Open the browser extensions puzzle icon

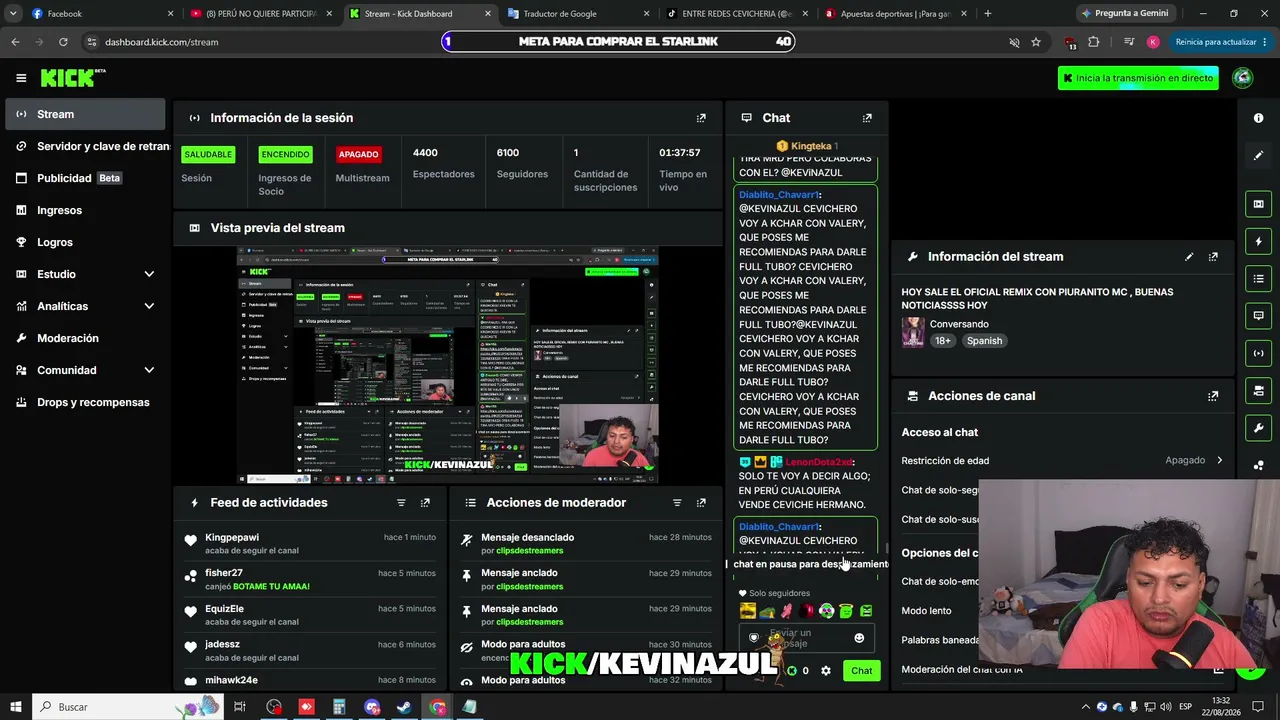[1093, 42]
